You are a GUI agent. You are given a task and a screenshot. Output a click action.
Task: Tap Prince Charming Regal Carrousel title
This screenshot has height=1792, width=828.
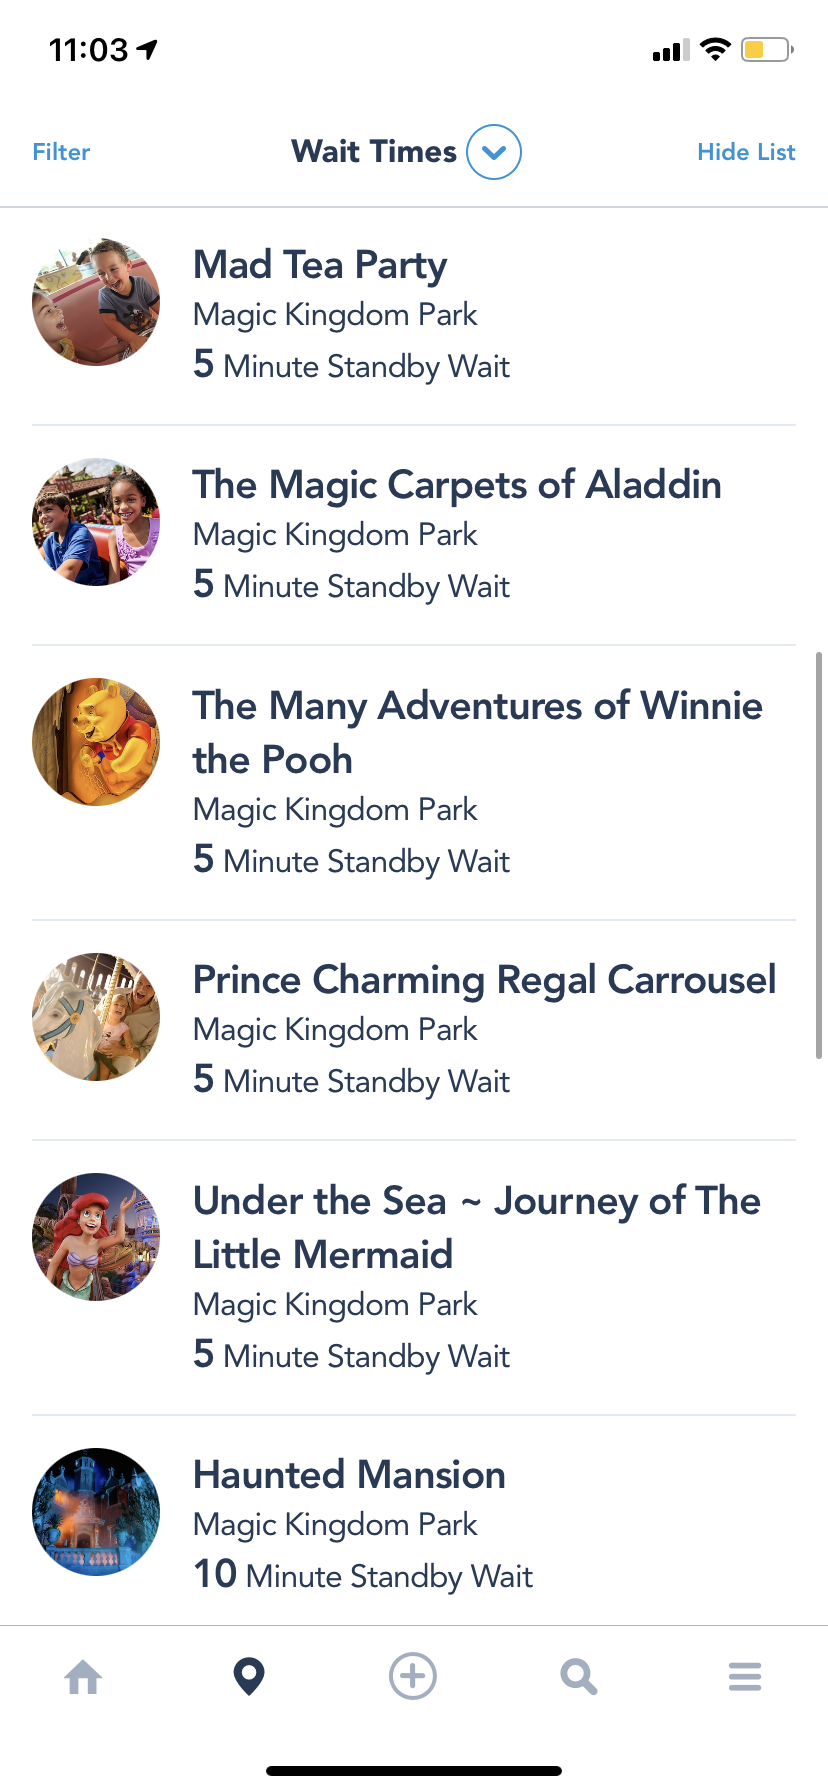tap(484, 980)
